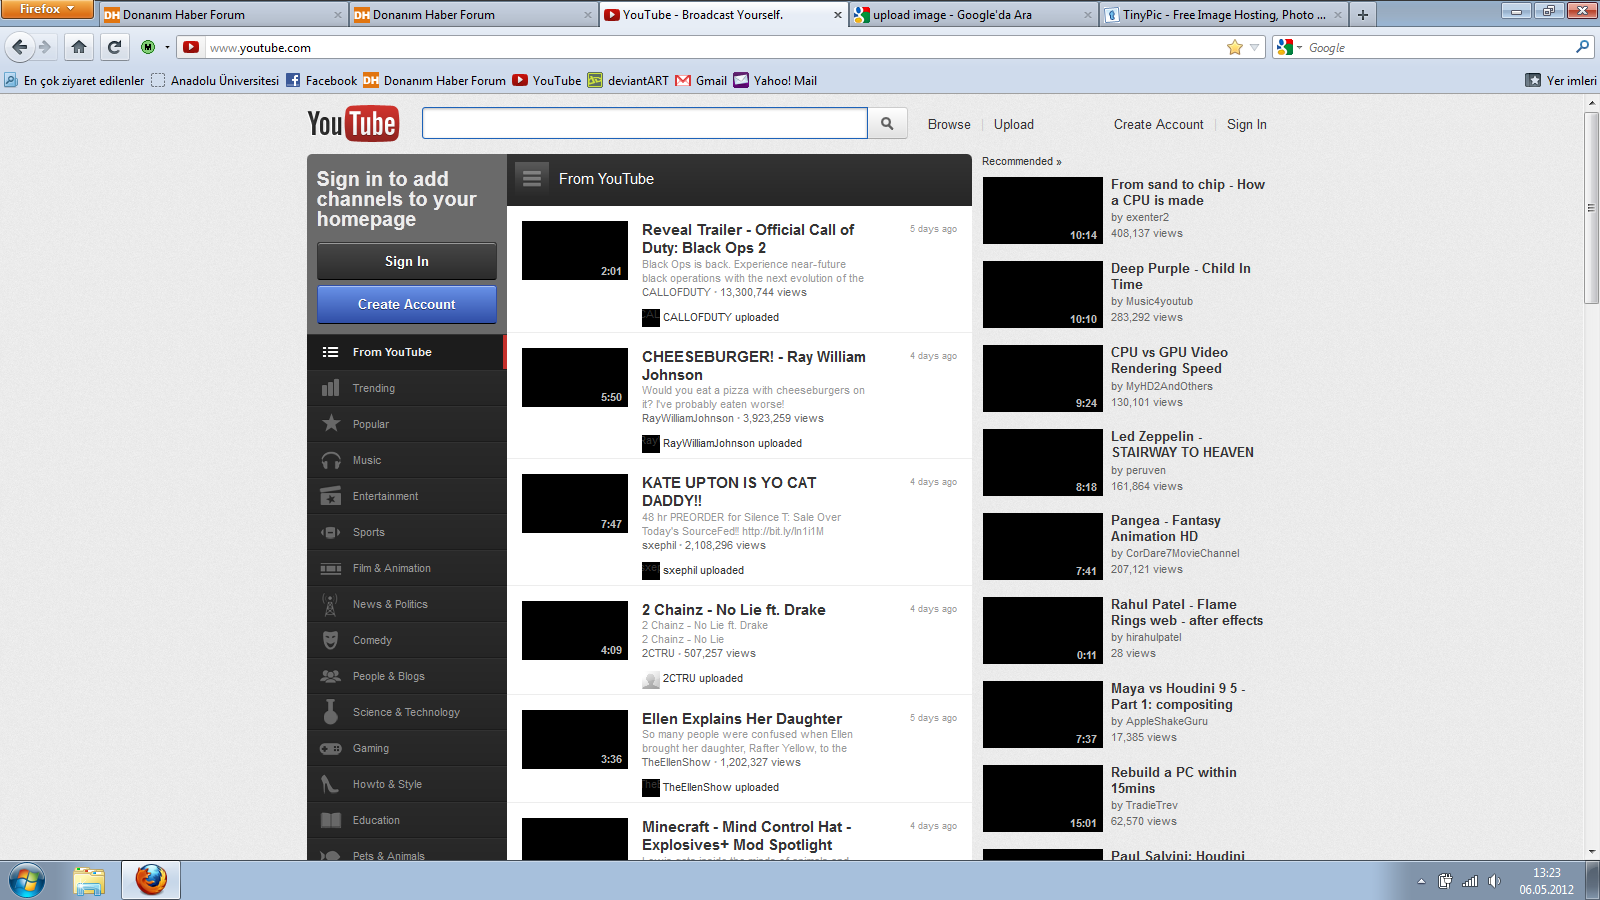This screenshot has width=1600, height=900.
Task: Expand dropdown next to green M icon
Action: point(167,47)
